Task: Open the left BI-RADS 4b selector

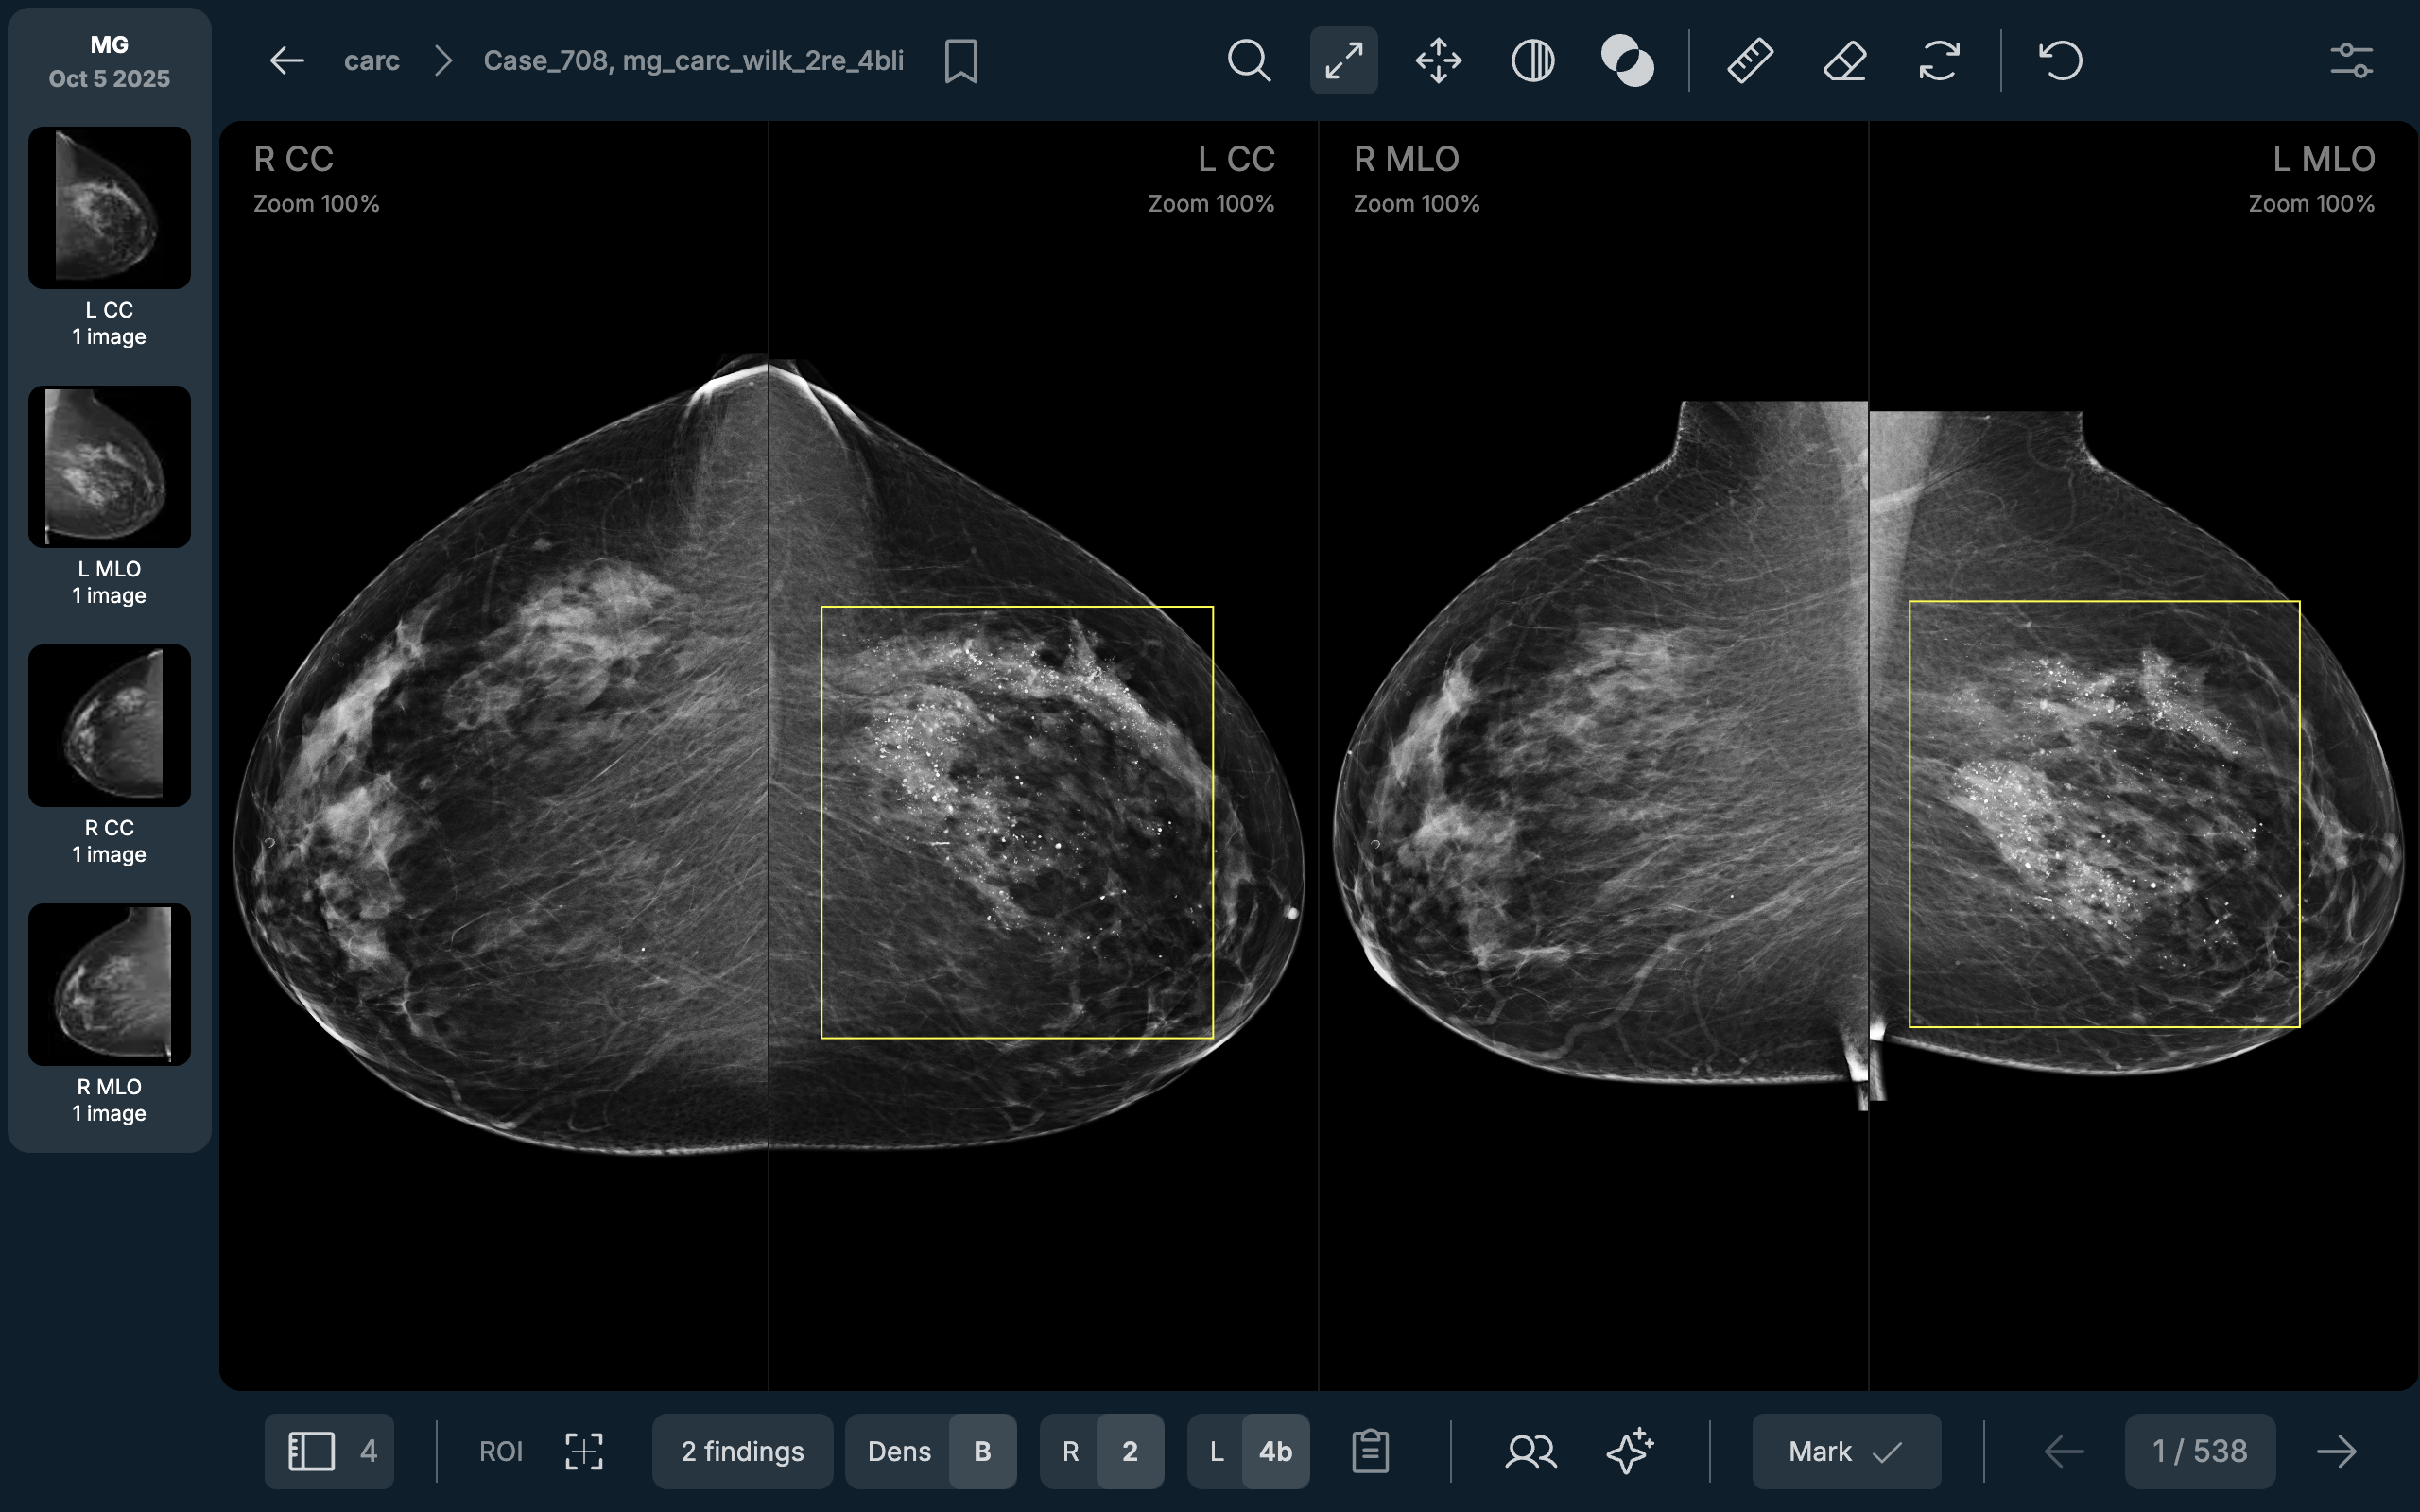Action: point(1274,1451)
